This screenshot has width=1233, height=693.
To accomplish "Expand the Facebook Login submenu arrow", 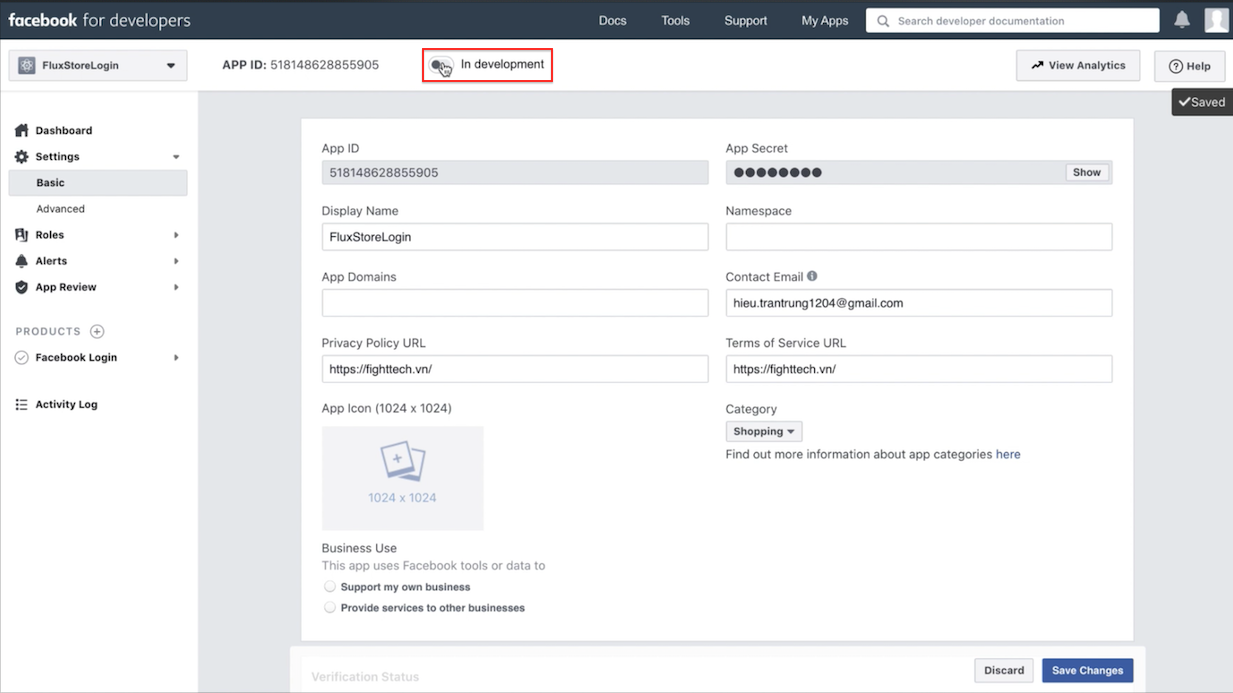I will pyautogui.click(x=176, y=358).
